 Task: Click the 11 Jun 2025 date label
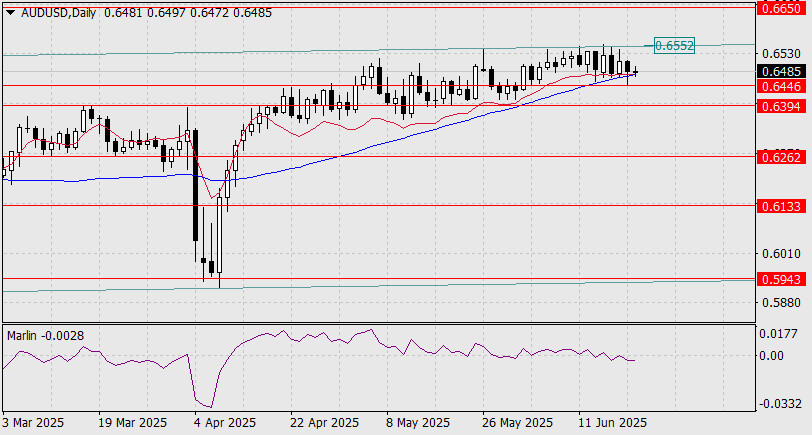coord(613,423)
